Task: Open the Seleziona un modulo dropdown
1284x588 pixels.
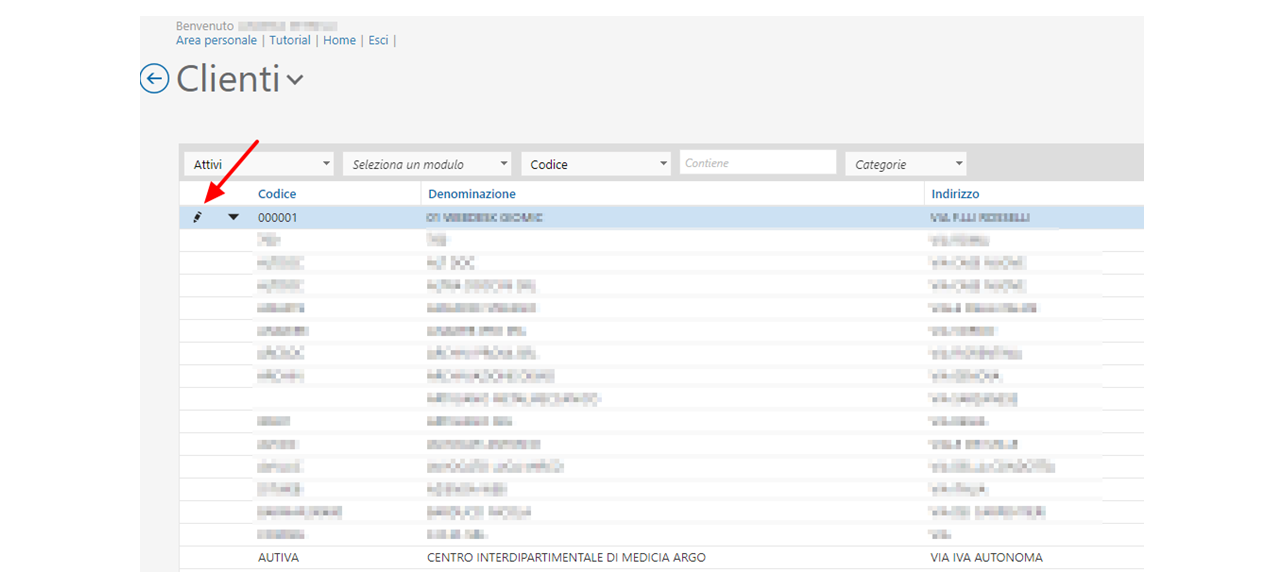Action: coord(427,164)
